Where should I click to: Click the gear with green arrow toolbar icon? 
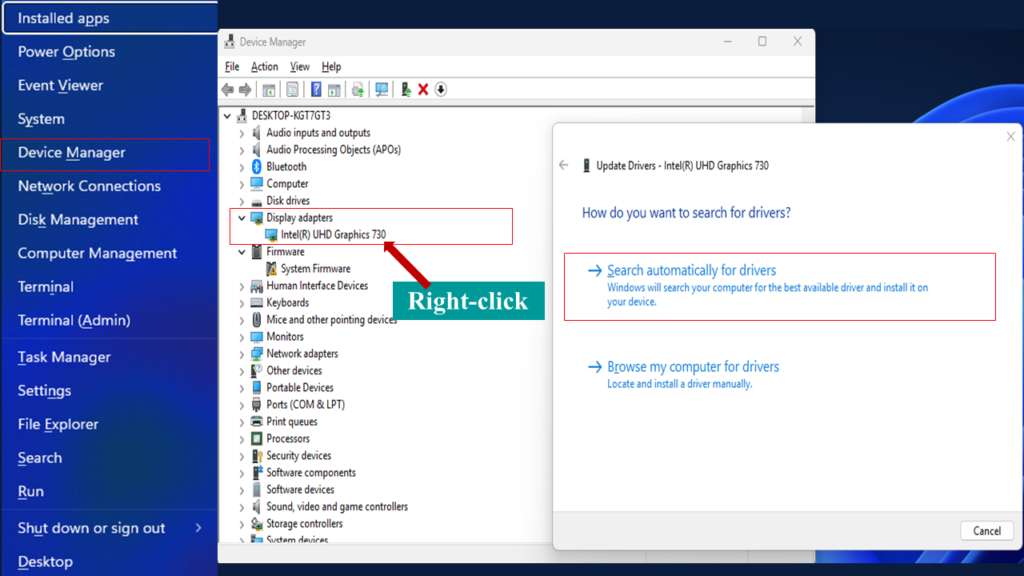(x=357, y=89)
